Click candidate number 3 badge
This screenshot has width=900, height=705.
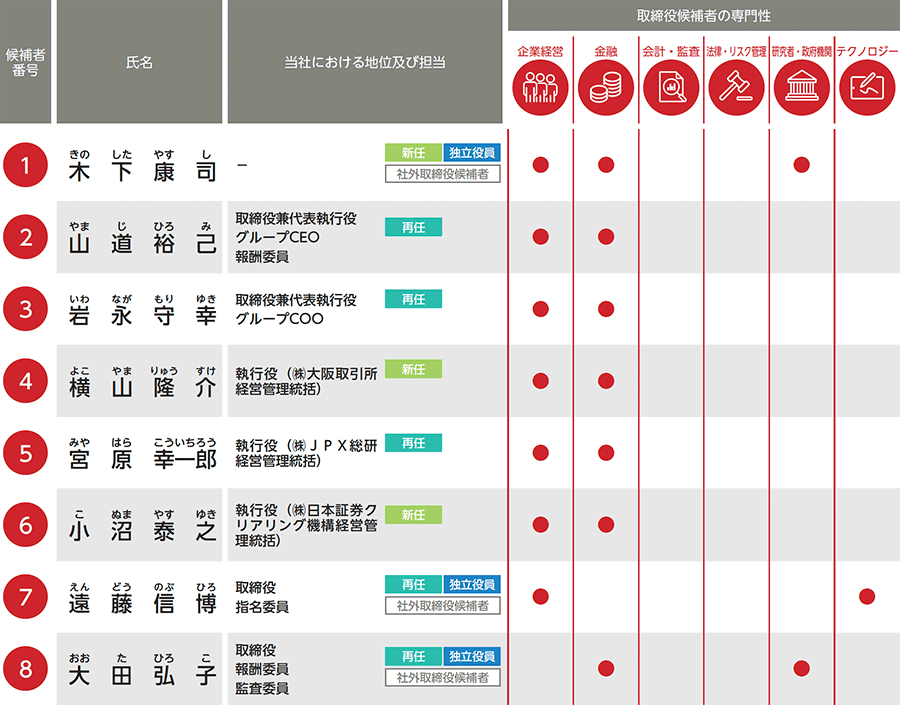pyautogui.click(x=25, y=309)
